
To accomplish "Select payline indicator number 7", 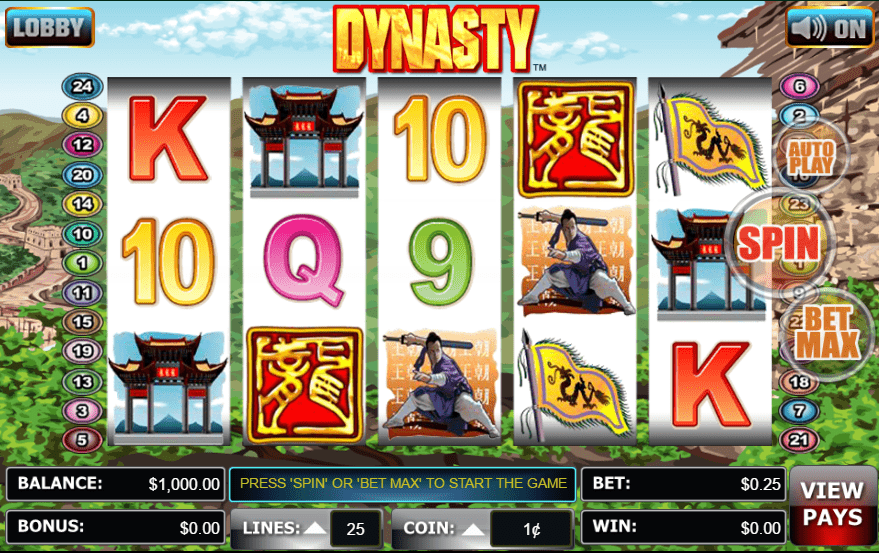I will tap(799, 411).
